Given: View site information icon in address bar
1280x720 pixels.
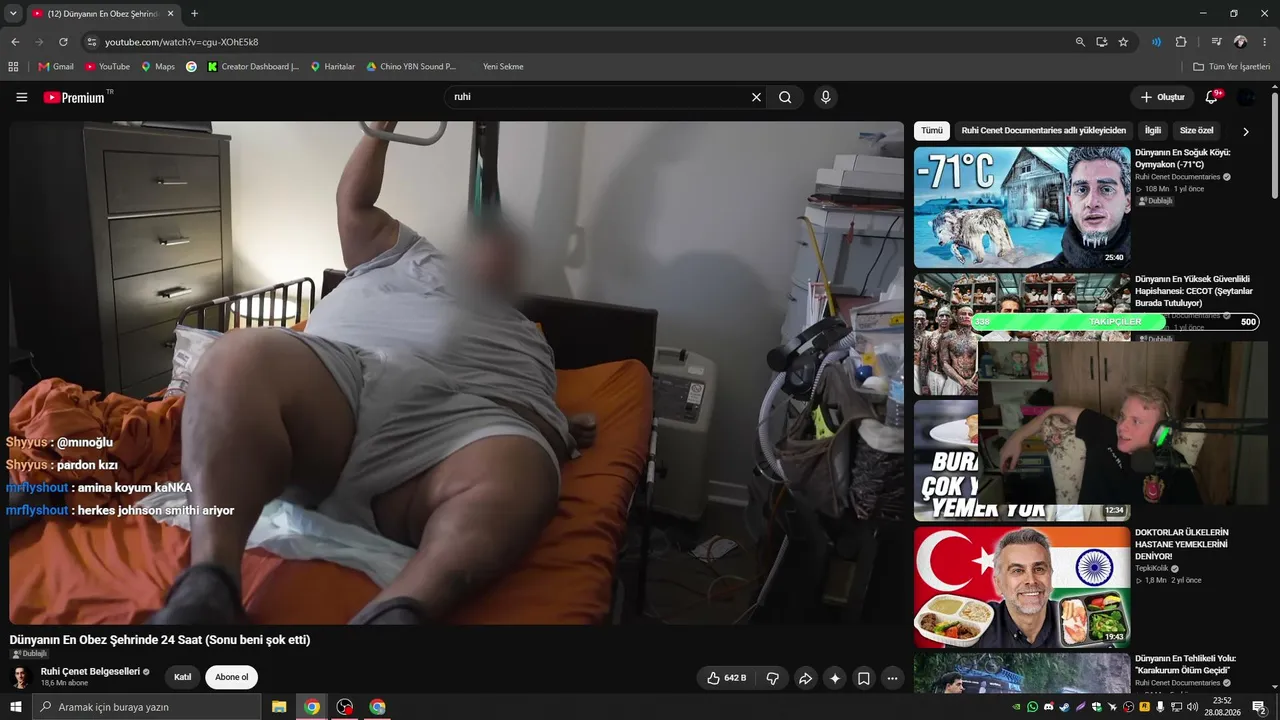Looking at the screenshot, I should tap(92, 42).
